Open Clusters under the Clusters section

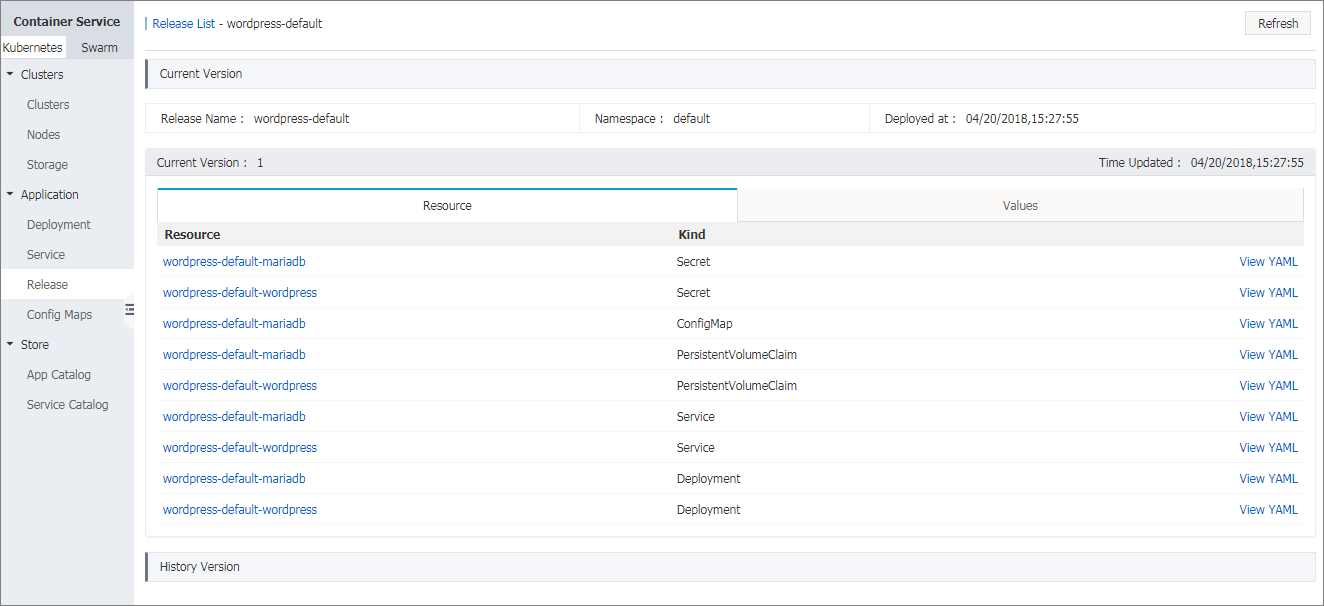(48, 104)
